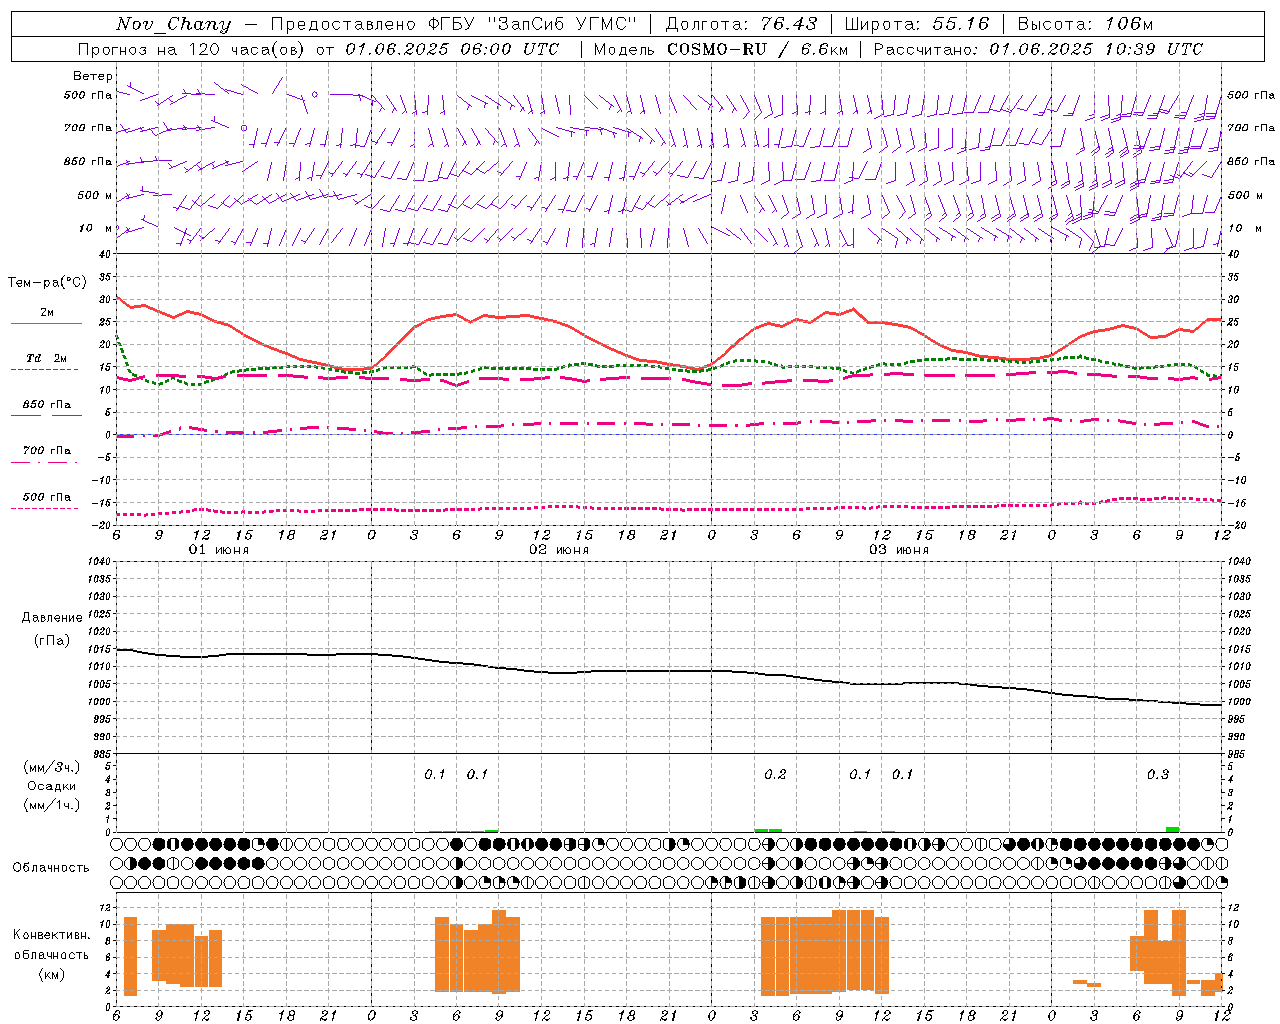Select the 0.2 precipitation value
This screenshot has height=1024, width=1280.
[x=775, y=775]
